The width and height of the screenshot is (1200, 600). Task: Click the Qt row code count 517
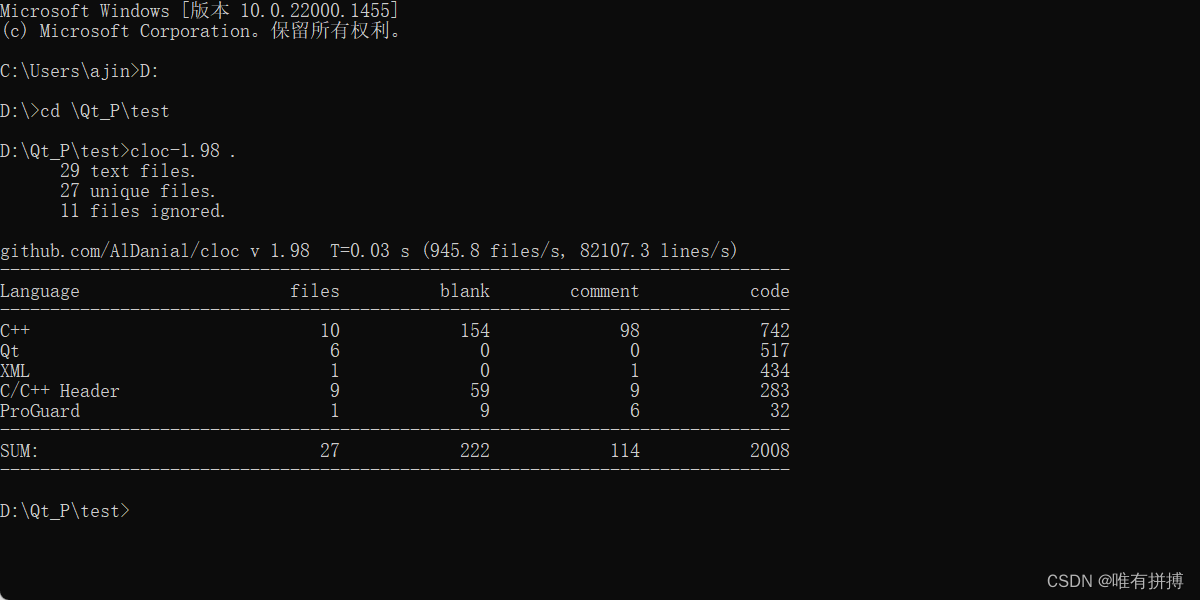[775, 351]
